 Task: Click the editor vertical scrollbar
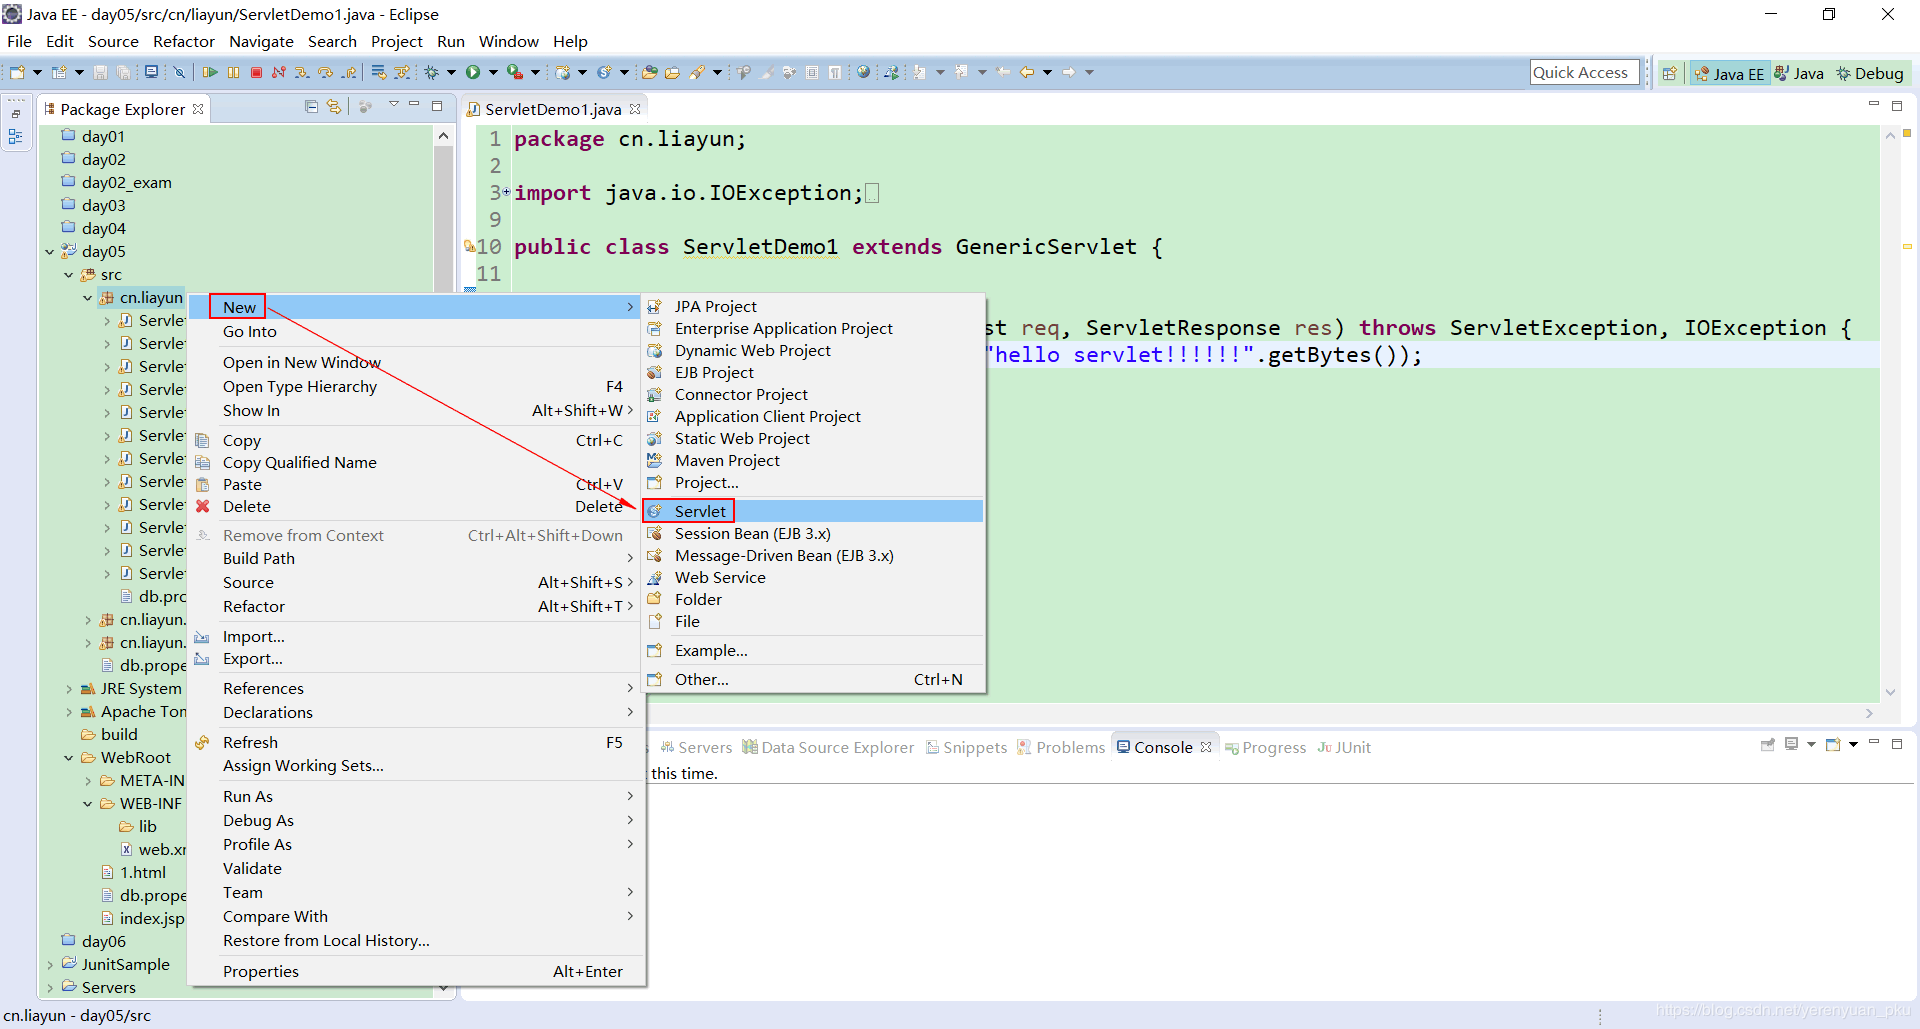1890,414
